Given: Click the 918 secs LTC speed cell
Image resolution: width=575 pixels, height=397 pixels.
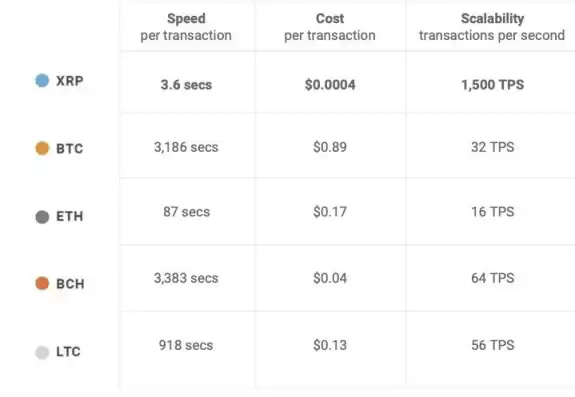Looking at the screenshot, I should coord(186,345).
